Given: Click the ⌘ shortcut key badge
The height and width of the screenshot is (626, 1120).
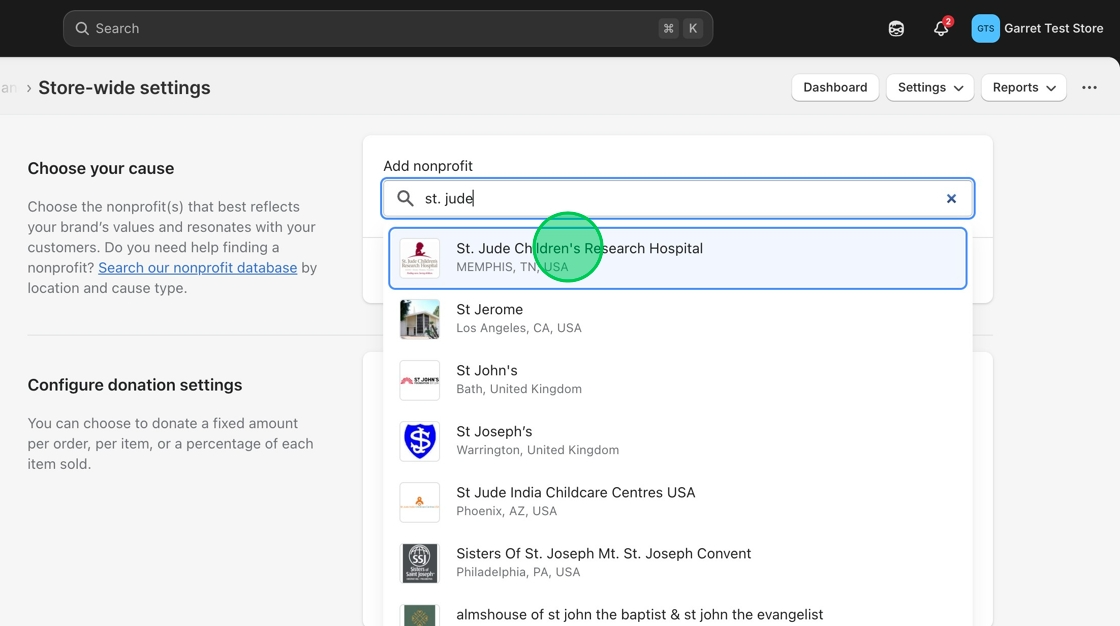Looking at the screenshot, I should tap(669, 29).
